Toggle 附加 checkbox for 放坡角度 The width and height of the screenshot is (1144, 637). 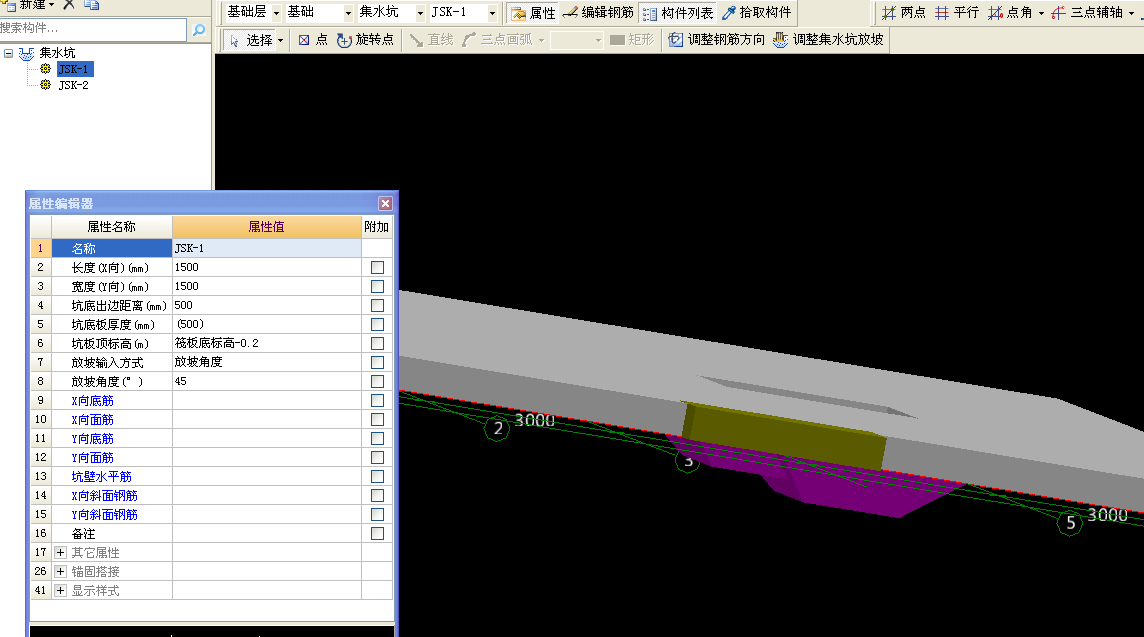pyautogui.click(x=377, y=382)
